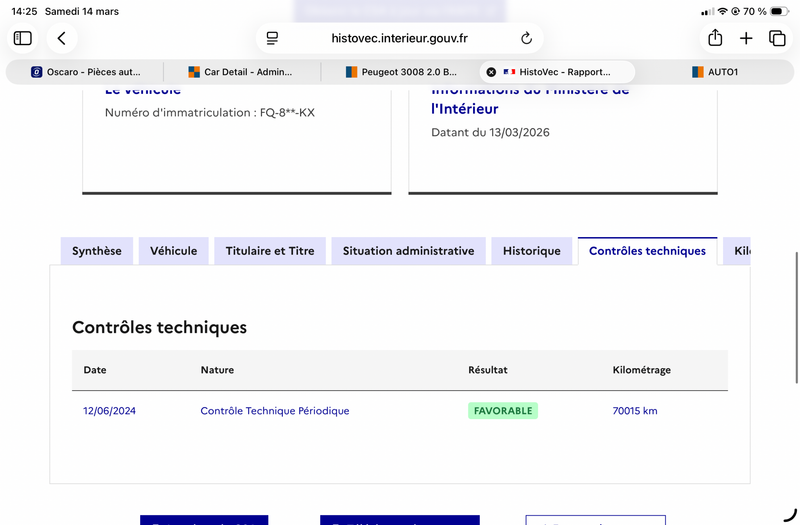
Task: Open Titulaire et Titre tab
Action: (270, 251)
